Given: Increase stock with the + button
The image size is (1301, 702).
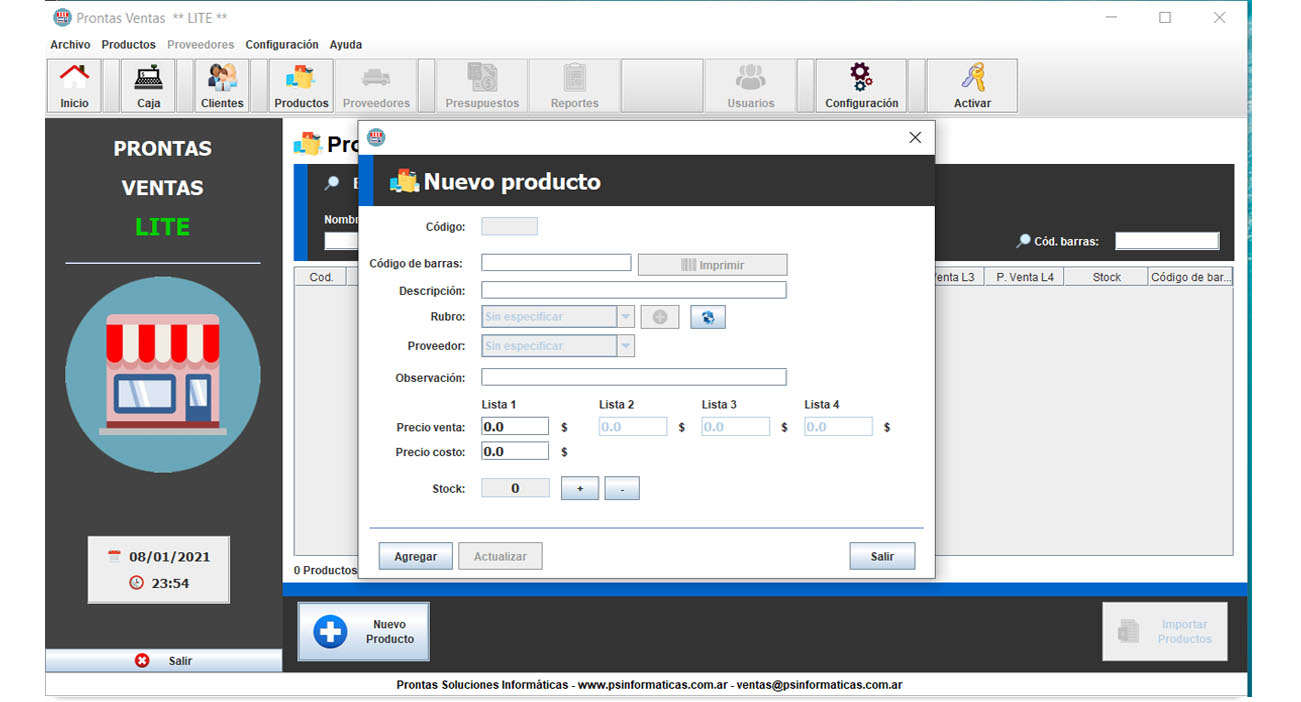Looking at the screenshot, I should coord(580,488).
